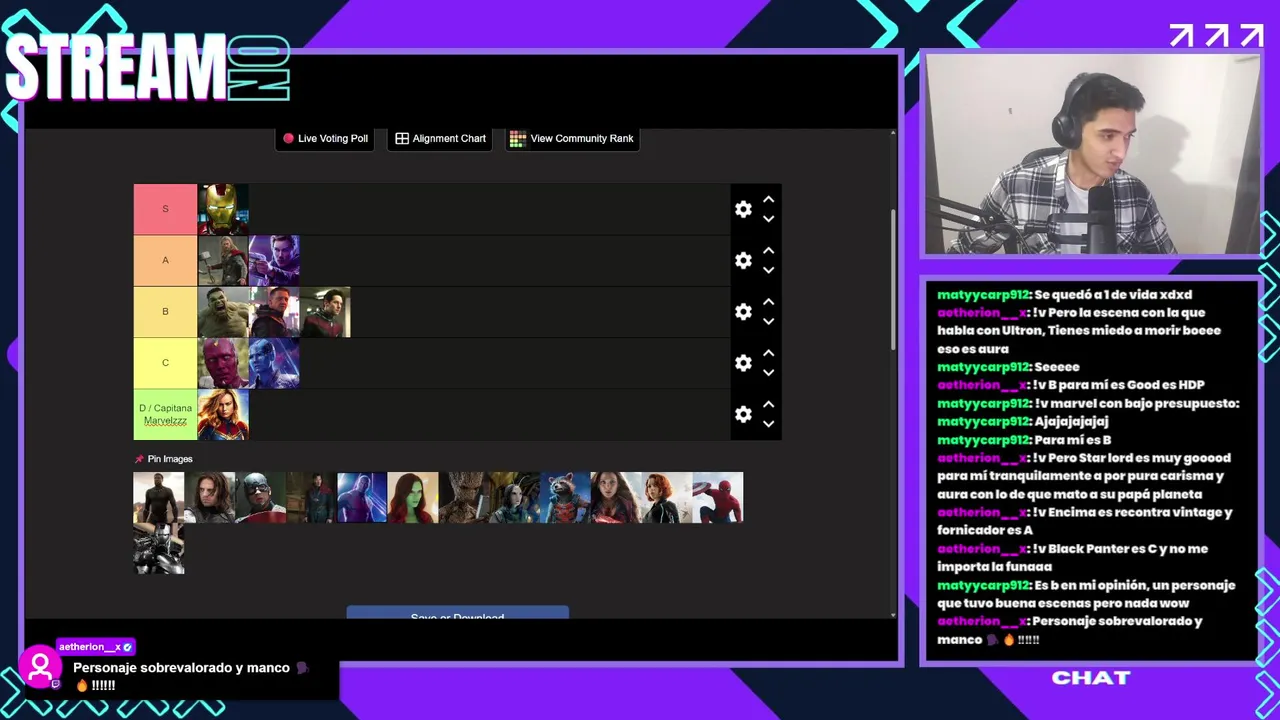Click the green D / Capitana Marvelzzz label

(165, 414)
